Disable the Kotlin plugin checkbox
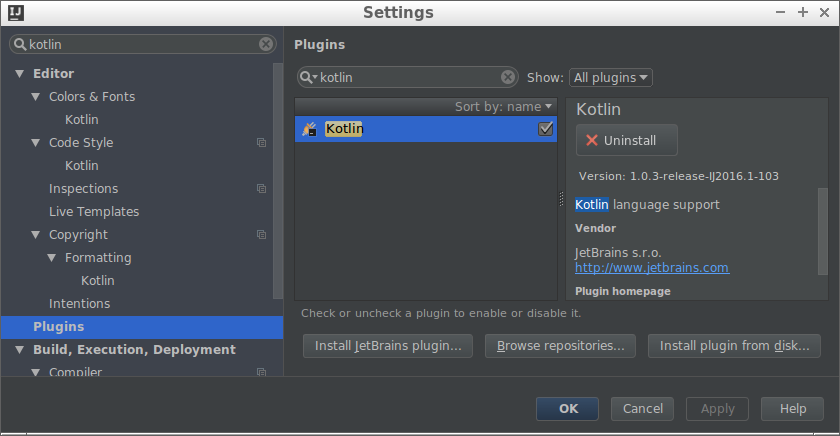The image size is (840, 436). click(x=546, y=129)
